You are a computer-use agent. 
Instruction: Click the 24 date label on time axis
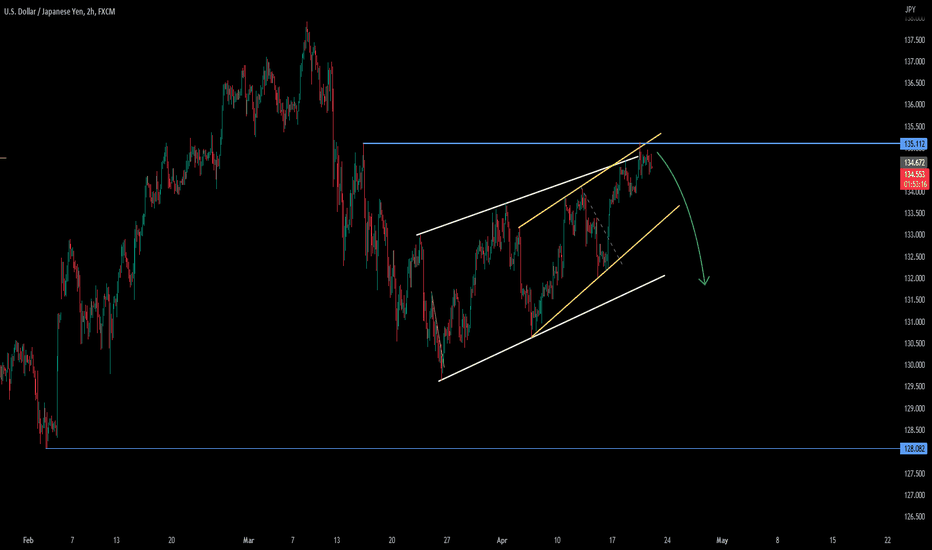coord(667,540)
